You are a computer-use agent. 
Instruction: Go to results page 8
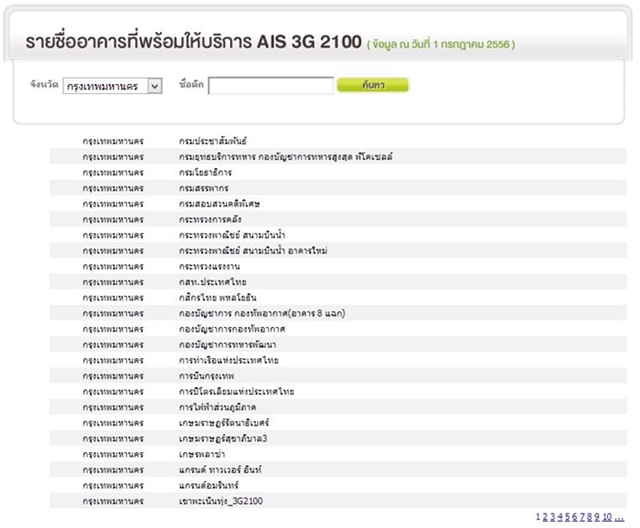589,517
